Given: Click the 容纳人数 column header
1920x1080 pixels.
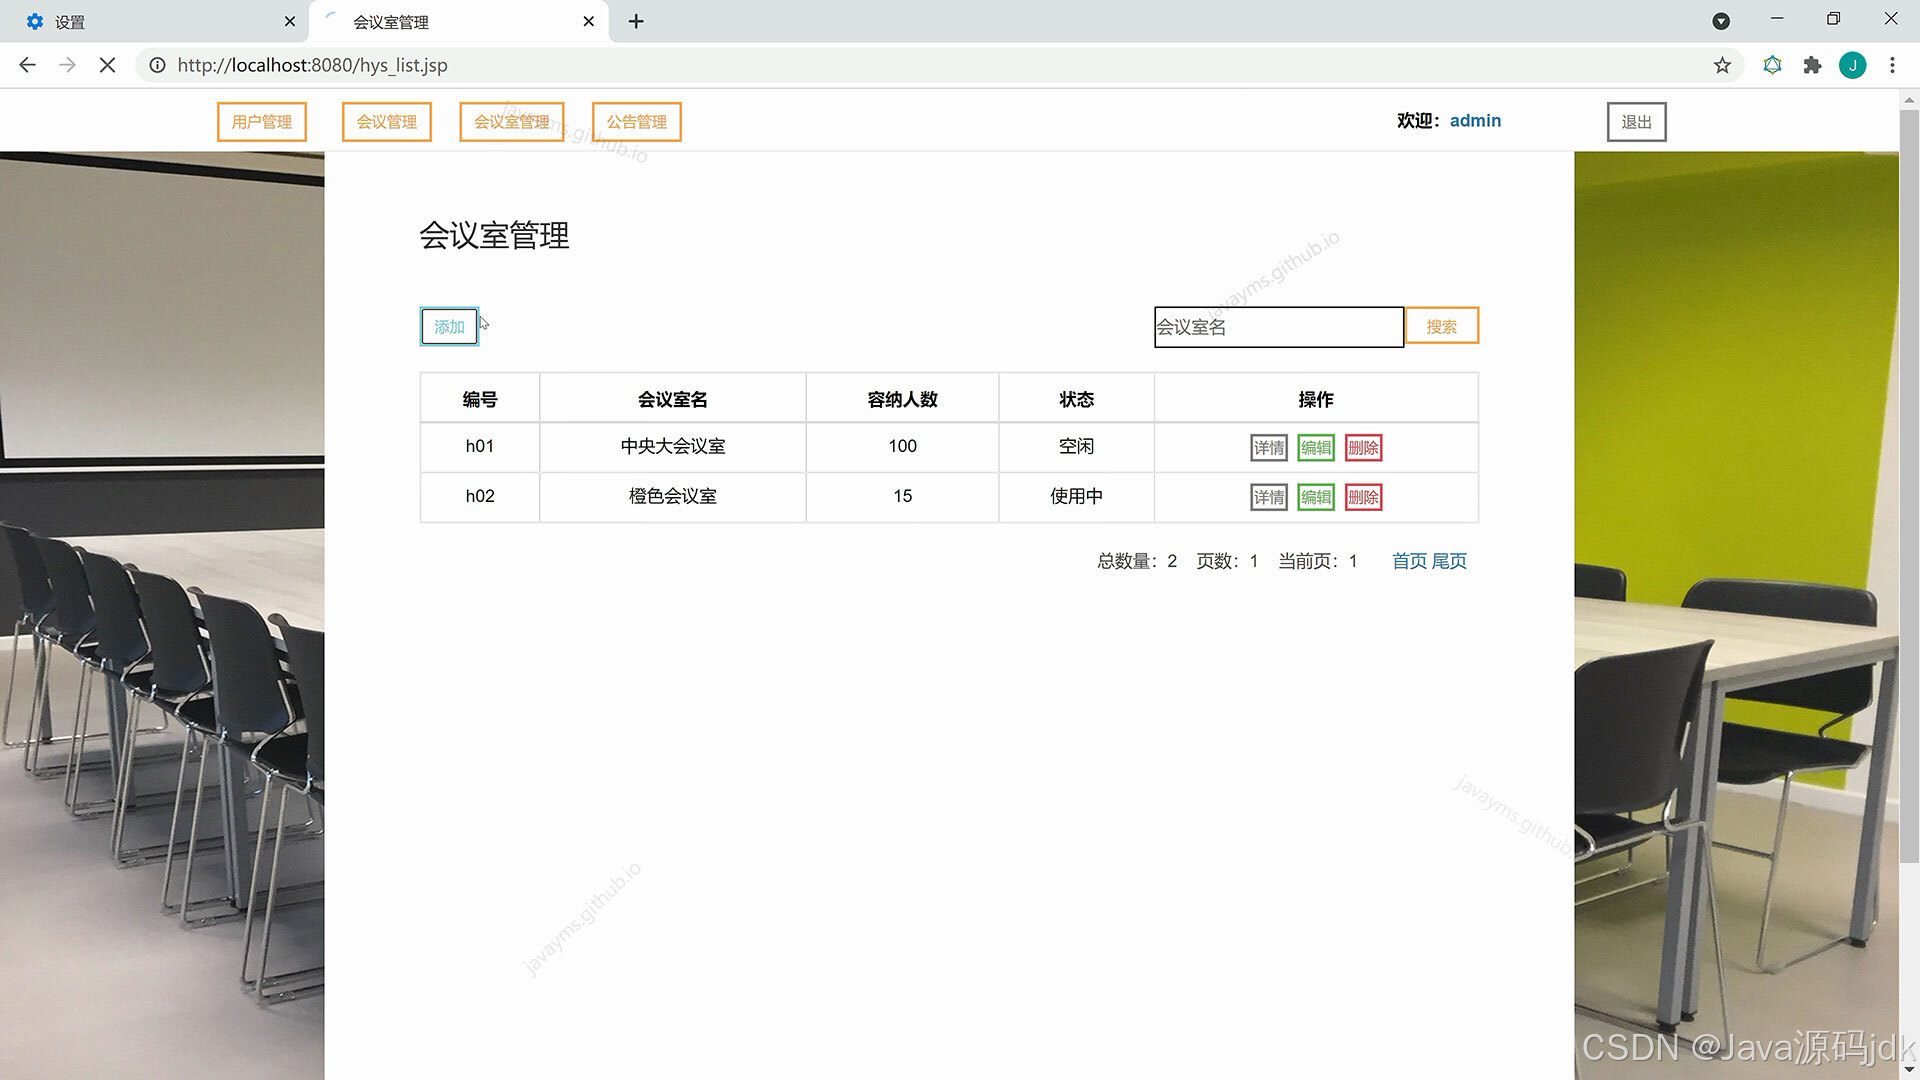Looking at the screenshot, I should 903,399.
